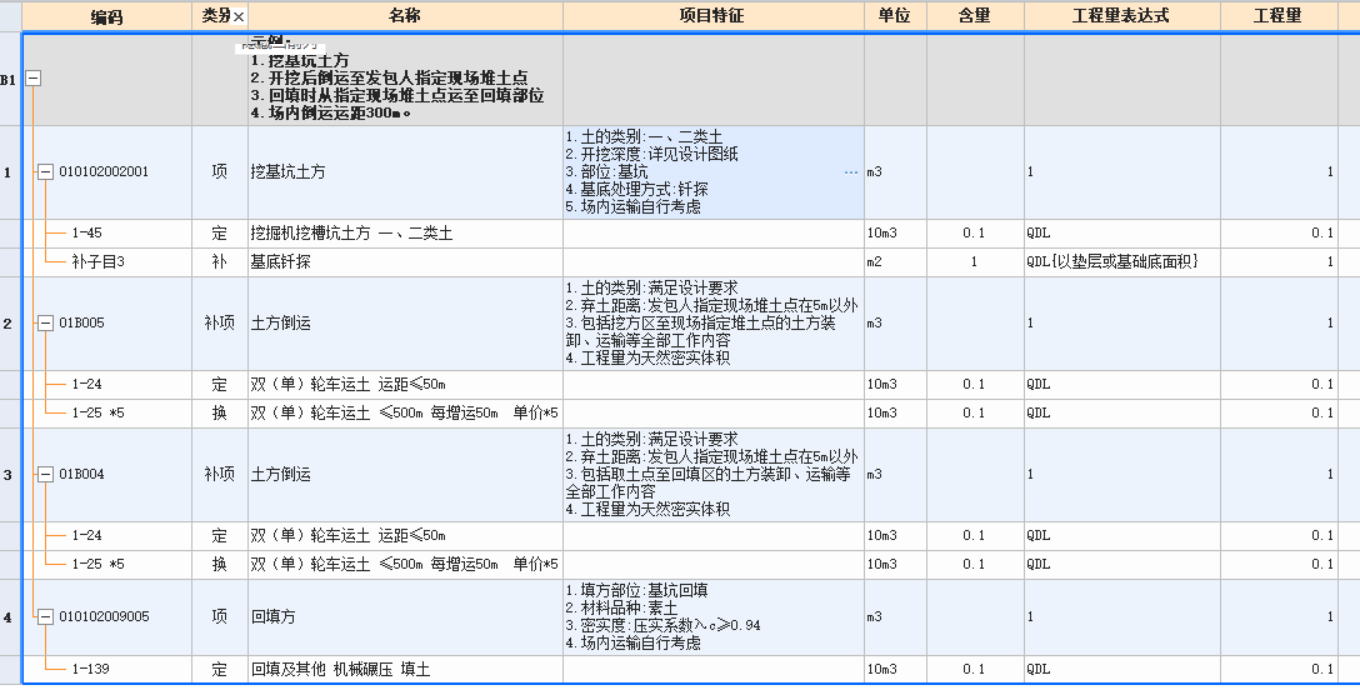Click the 名称 column header
1360x695 pixels.
(x=405, y=16)
